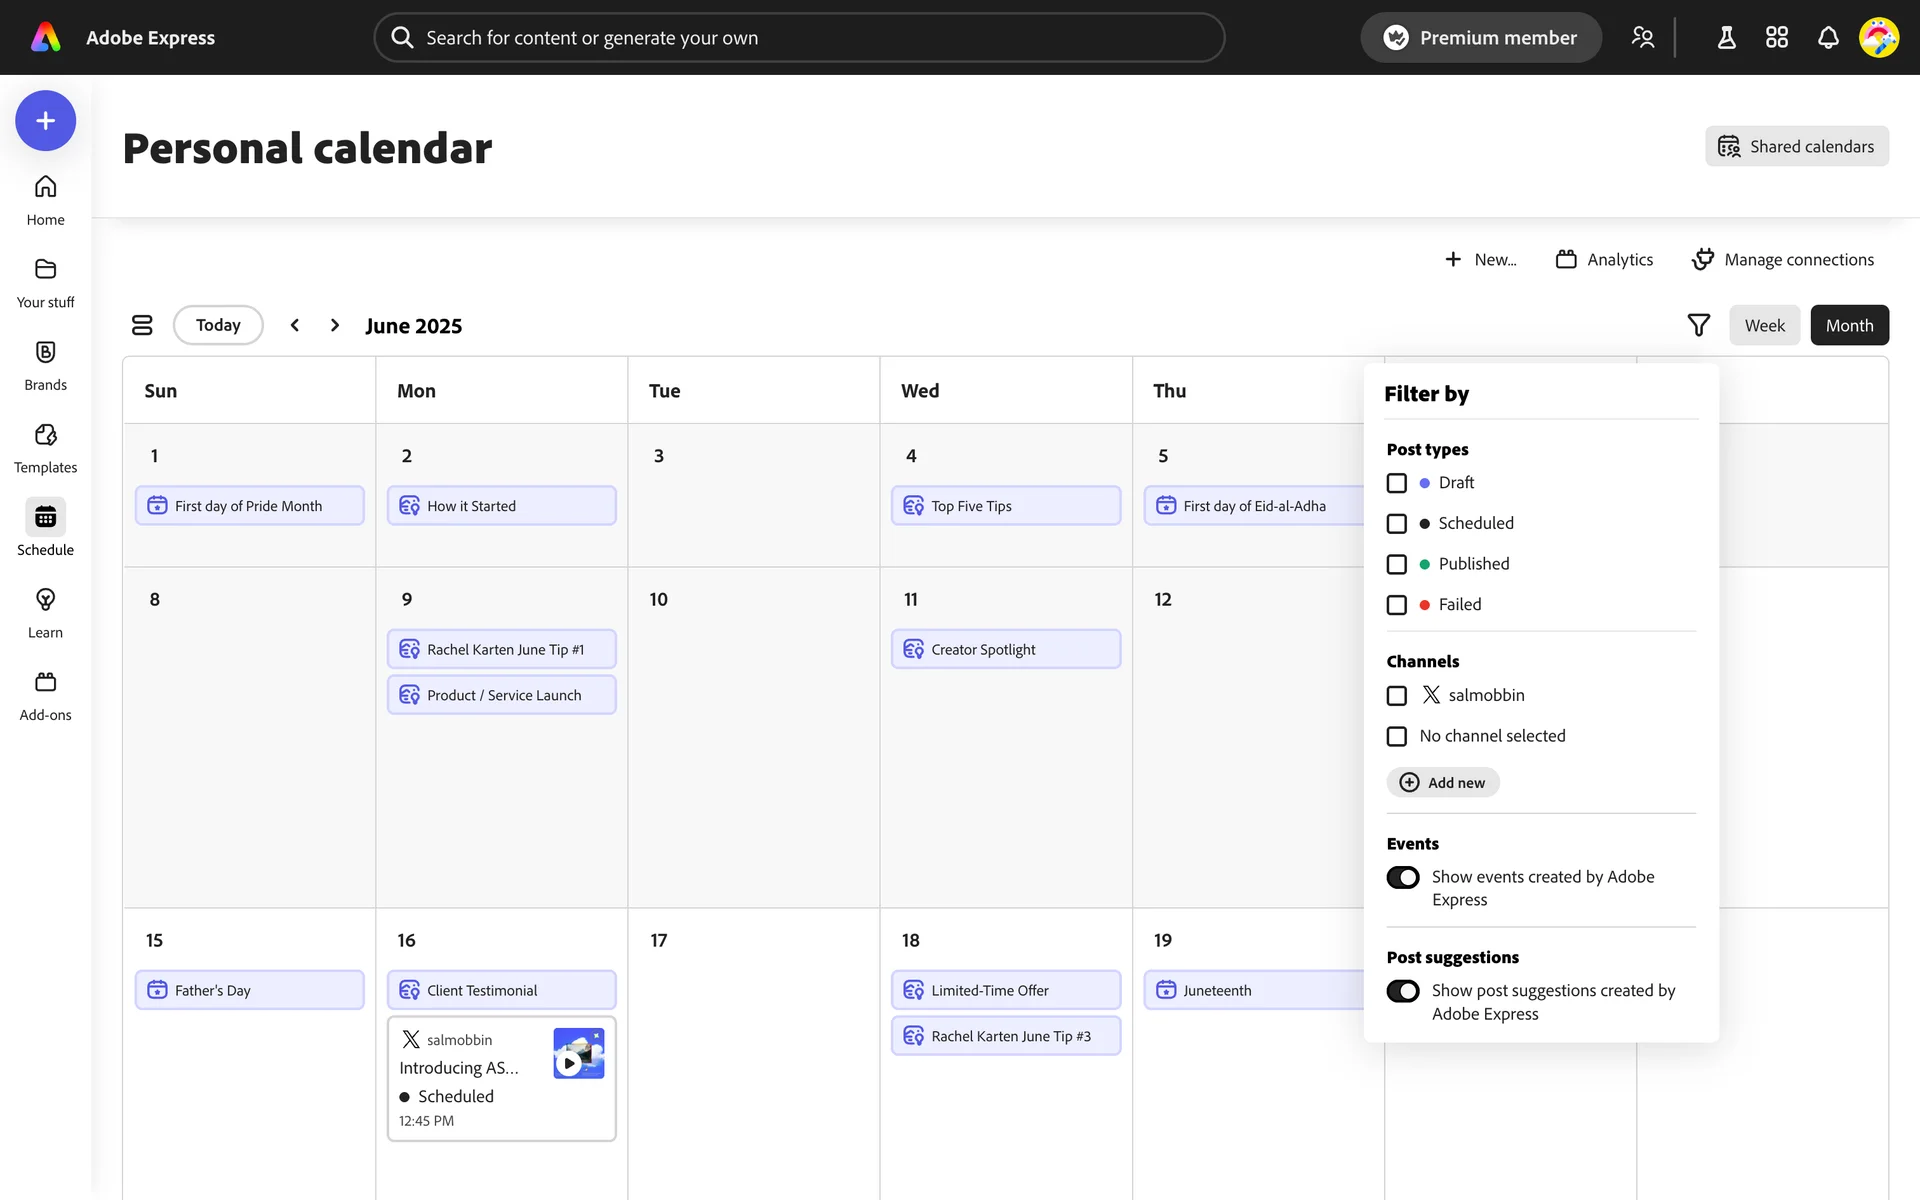Toggle the calendar list view icon
The height and width of the screenshot is (1200, 1920).
(142, 325)
